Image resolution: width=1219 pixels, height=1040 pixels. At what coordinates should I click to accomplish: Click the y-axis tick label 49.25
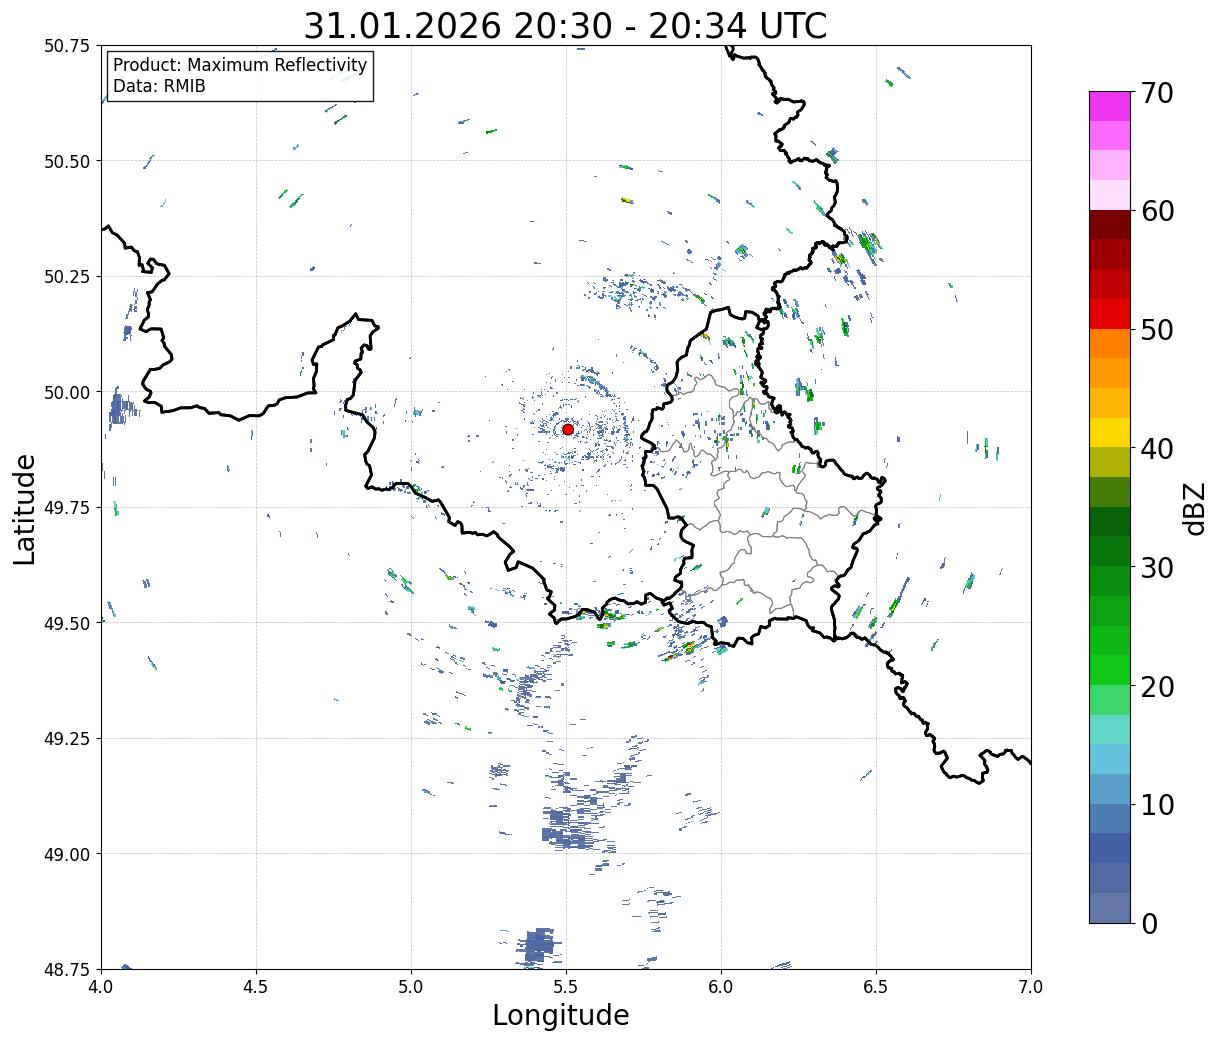tap(67, 739)
